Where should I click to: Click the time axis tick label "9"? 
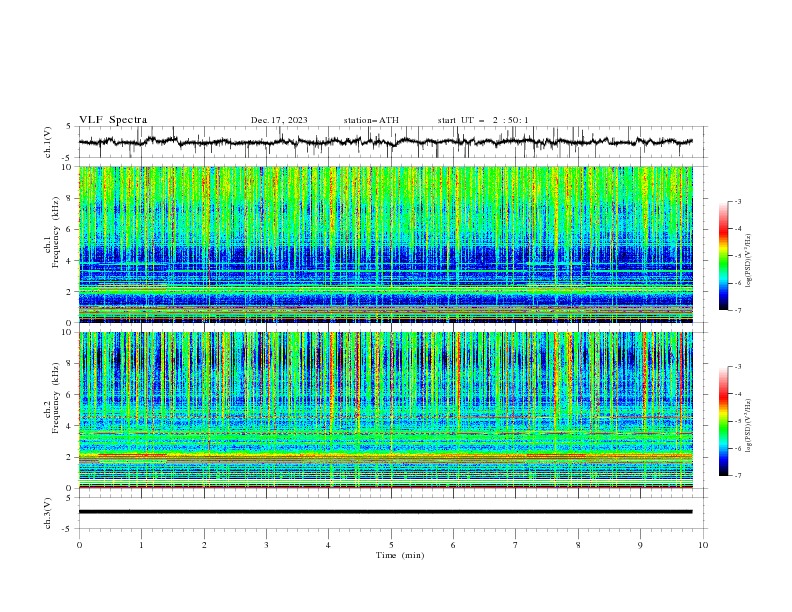640,545
